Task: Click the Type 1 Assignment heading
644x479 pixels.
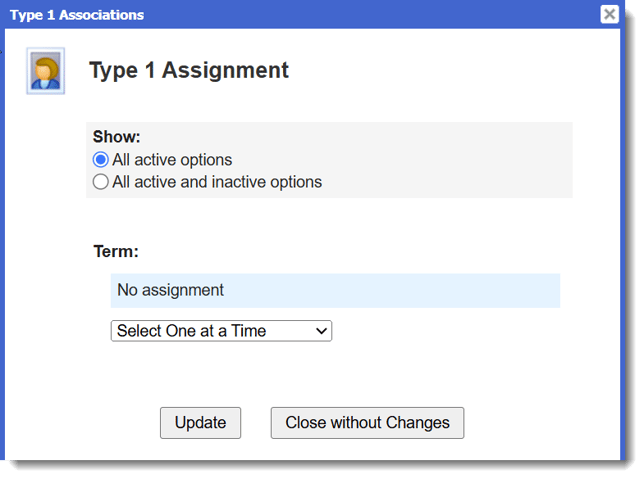Action: [189, 70]
